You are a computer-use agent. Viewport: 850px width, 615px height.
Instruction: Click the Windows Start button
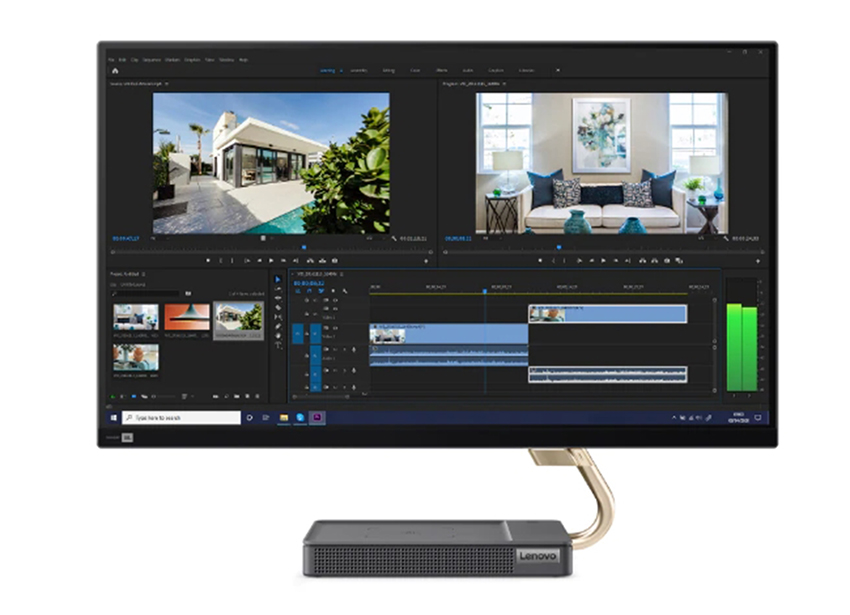click(x=114, y=417)
